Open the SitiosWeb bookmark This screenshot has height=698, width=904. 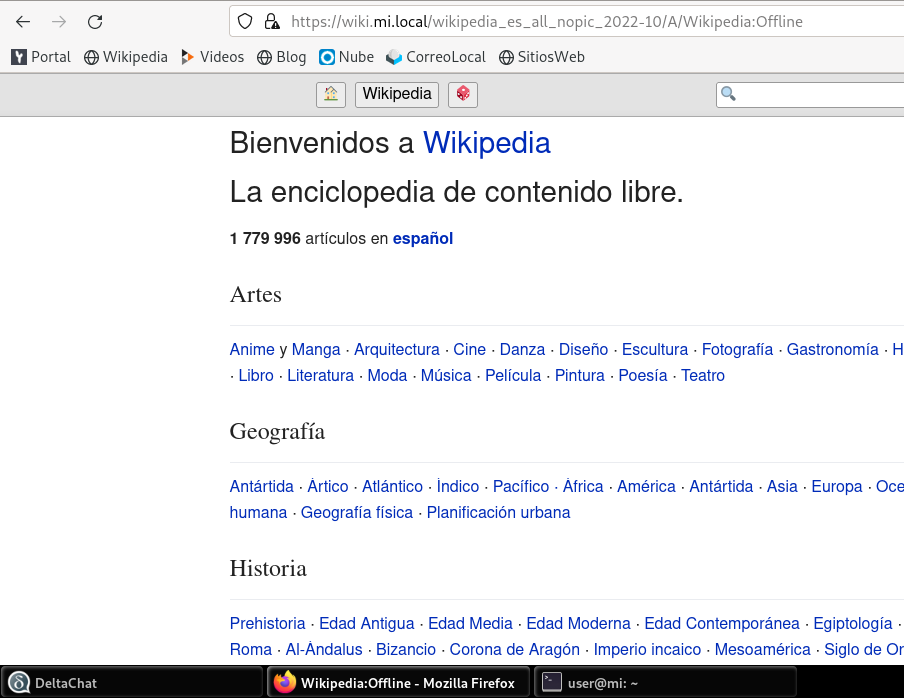542,57
